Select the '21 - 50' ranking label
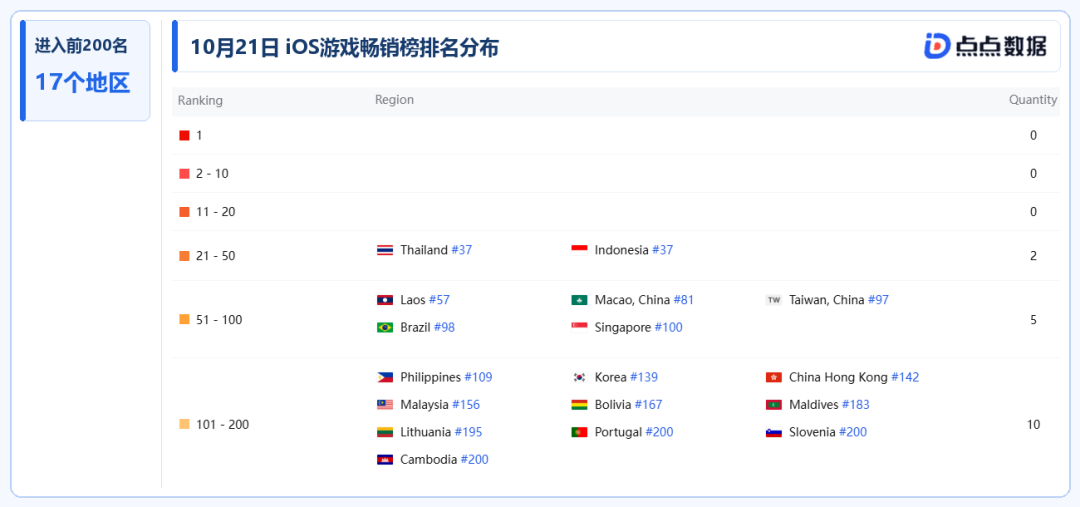 coord(216,256)
